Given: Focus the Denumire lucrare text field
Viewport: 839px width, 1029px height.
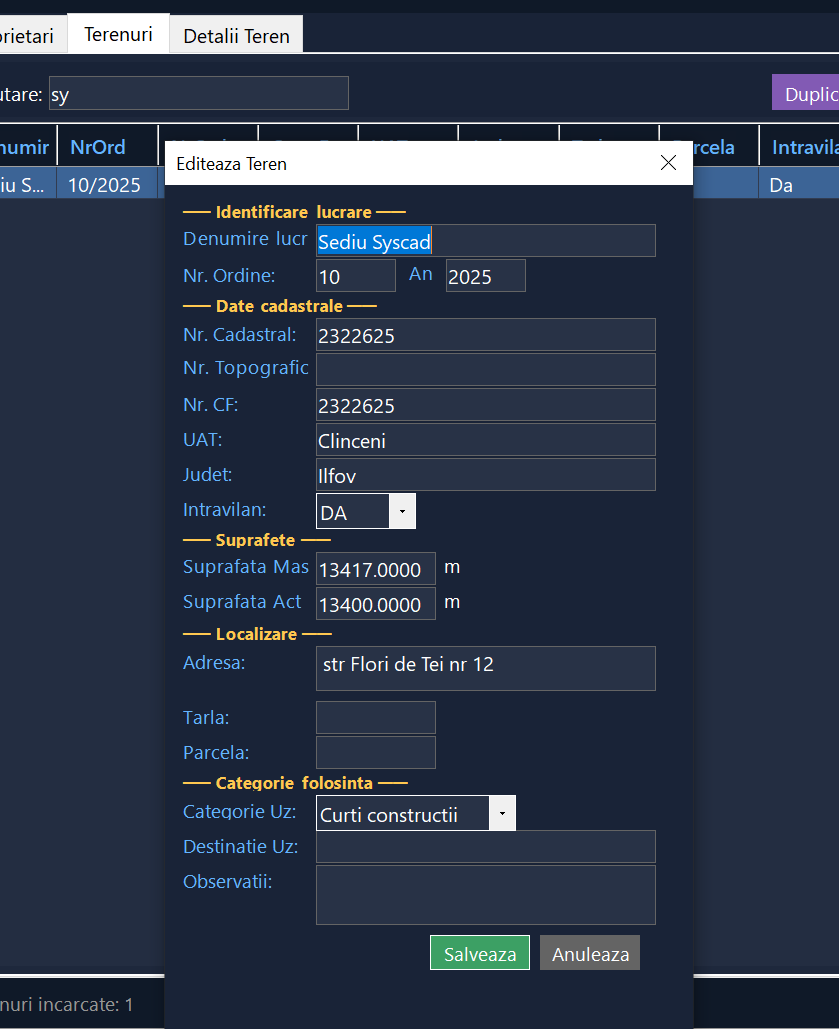Looking at the screenshot, I should 485,241.
